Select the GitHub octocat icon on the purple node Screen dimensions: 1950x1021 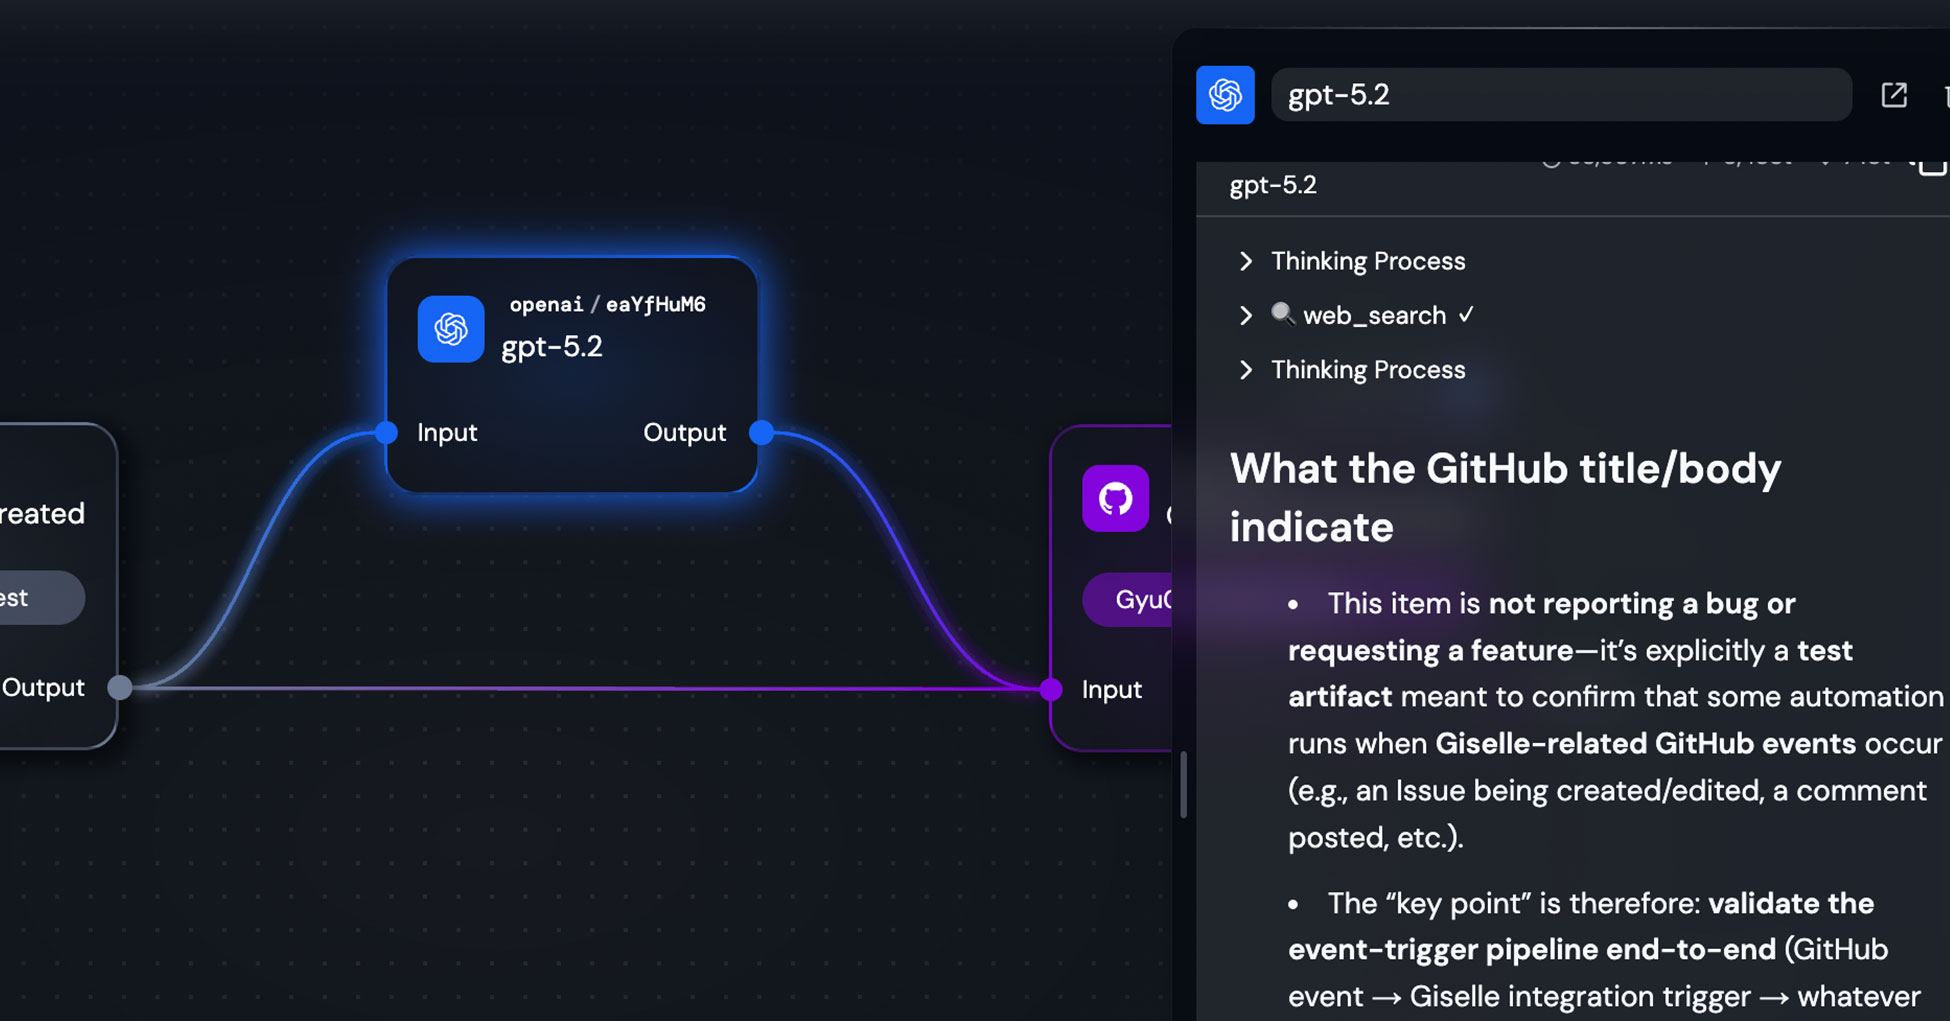click(1114, 498)
